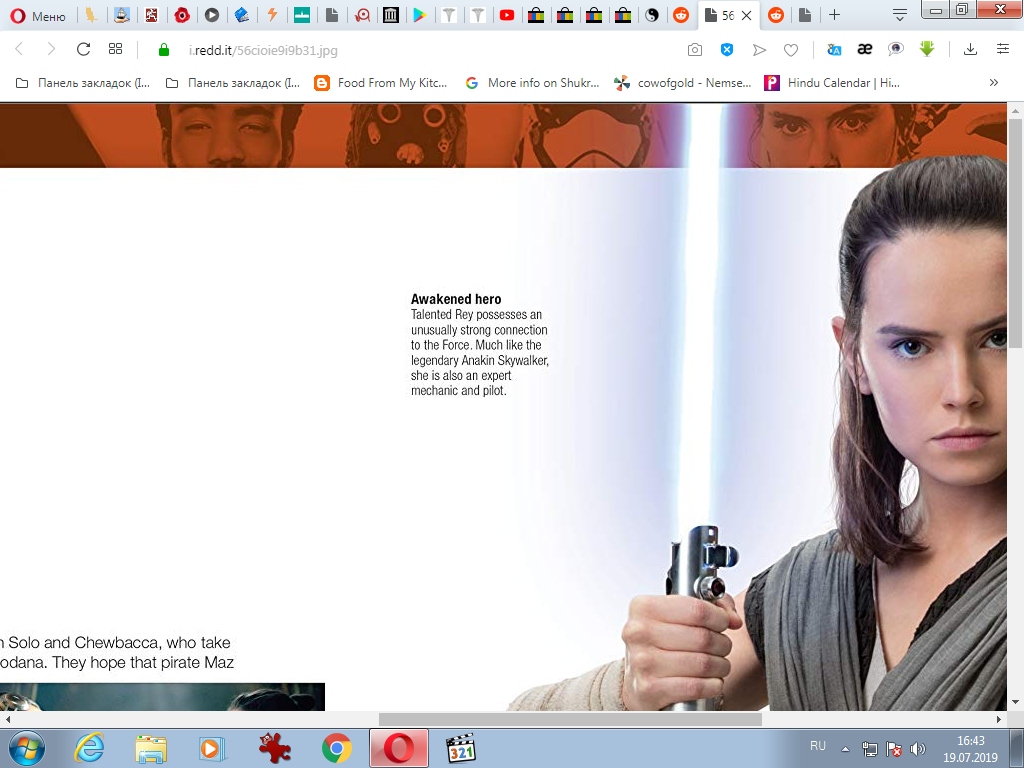Click the vertical scrollbar up arrow
1024x768 pixels.
[x=1016, y=111]
